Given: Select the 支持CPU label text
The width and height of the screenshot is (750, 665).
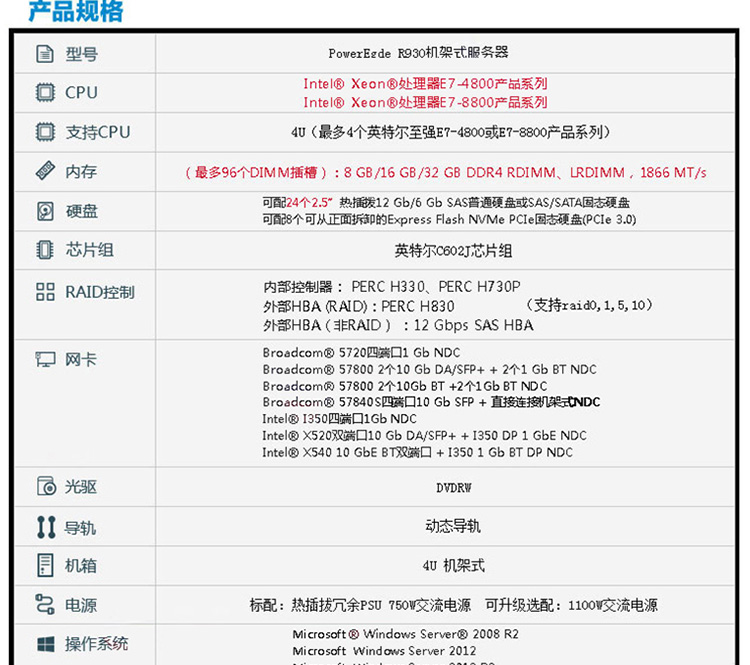Looking at the screenshot, I should point(98,132).
